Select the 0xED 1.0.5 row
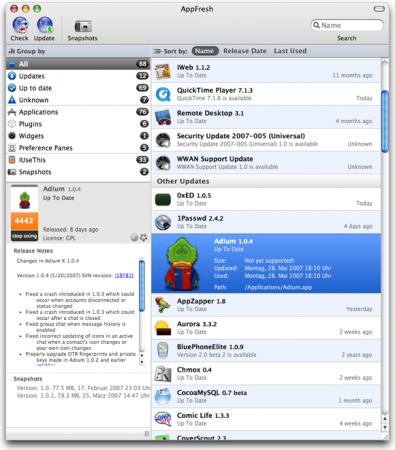The image size is (395, 450). pyautogui.click(x=266, y=199)
